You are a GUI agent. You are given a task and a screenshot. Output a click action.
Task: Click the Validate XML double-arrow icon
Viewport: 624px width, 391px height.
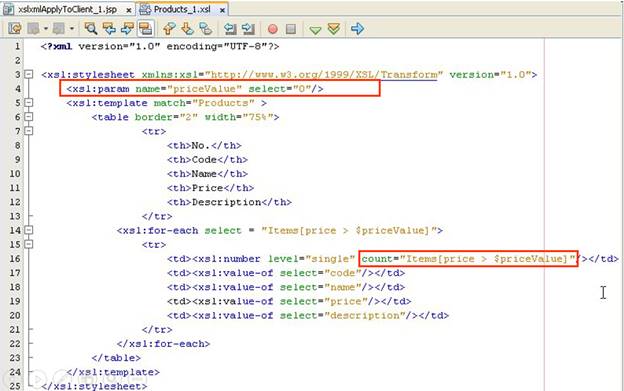[x=334, y=29]
